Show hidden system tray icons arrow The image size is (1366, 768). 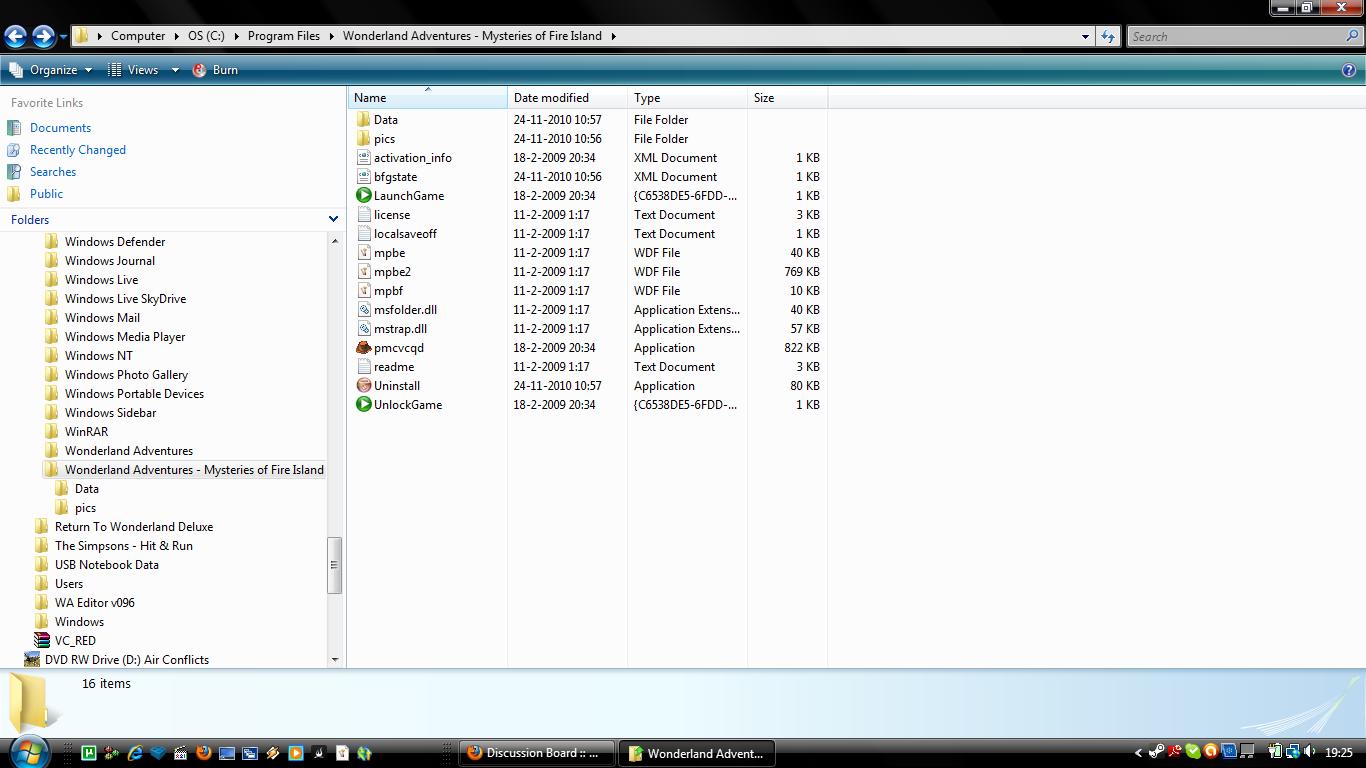(x=1138, y=753)
